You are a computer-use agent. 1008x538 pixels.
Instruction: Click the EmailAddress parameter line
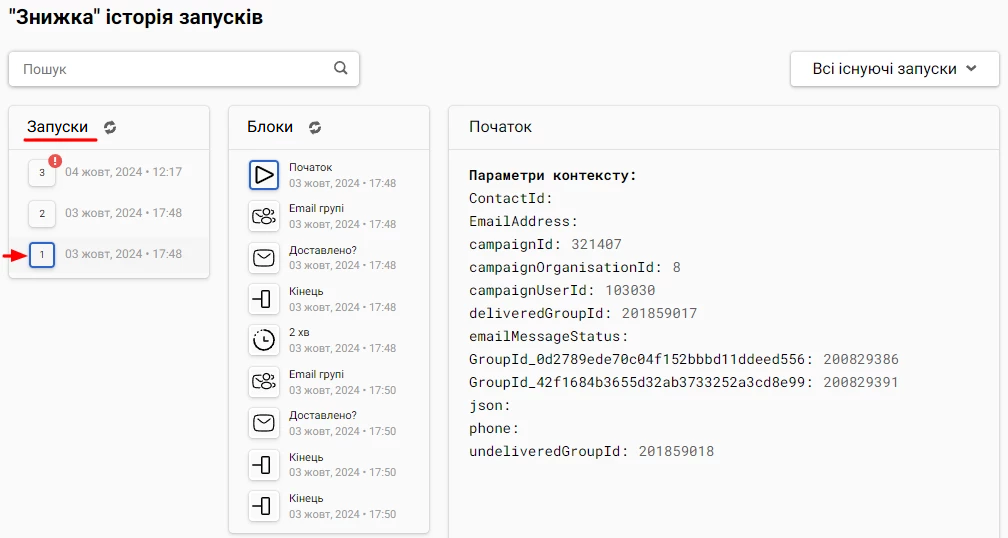pyautogui.click(x=523, y=221)
